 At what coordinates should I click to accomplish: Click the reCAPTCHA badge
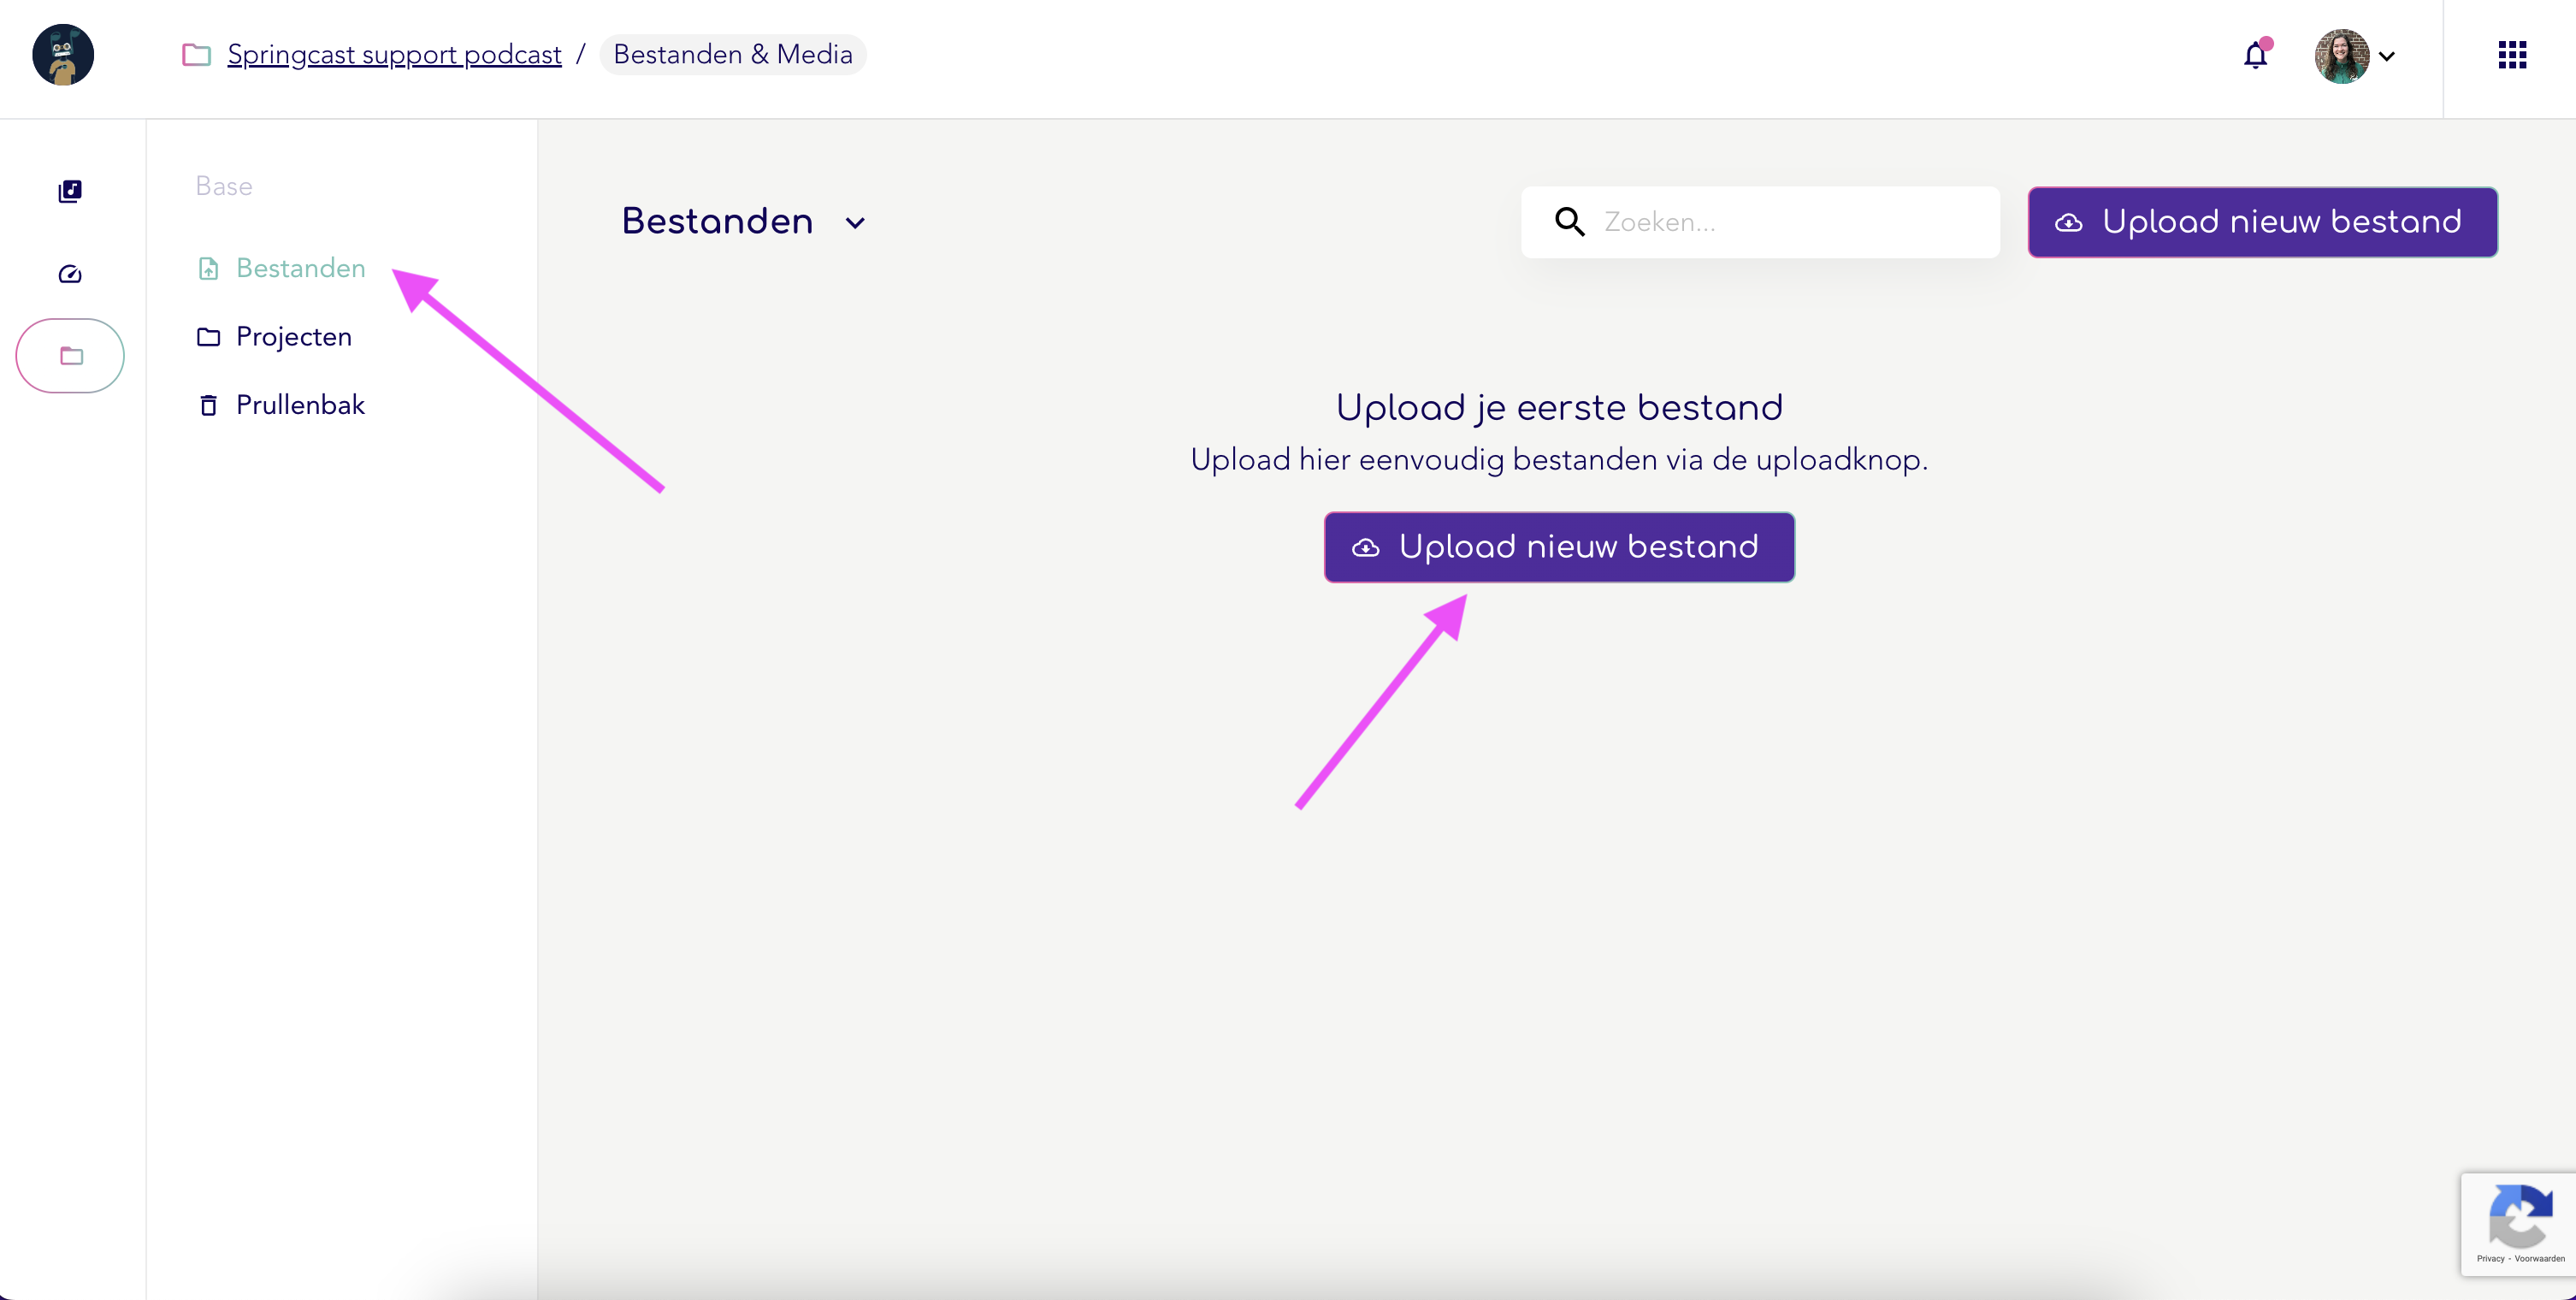point(2518,1223)
